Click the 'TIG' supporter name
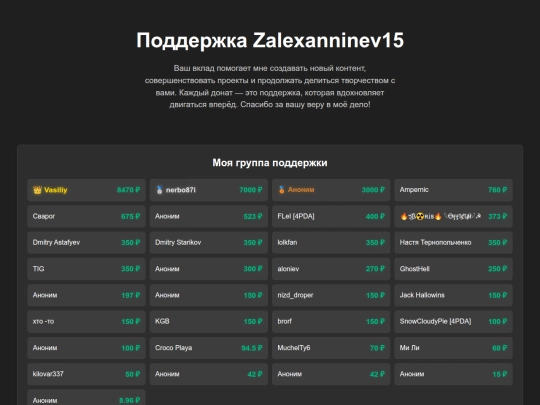The width and height of the screenshot is (540, 405). (x=38, y=269)
